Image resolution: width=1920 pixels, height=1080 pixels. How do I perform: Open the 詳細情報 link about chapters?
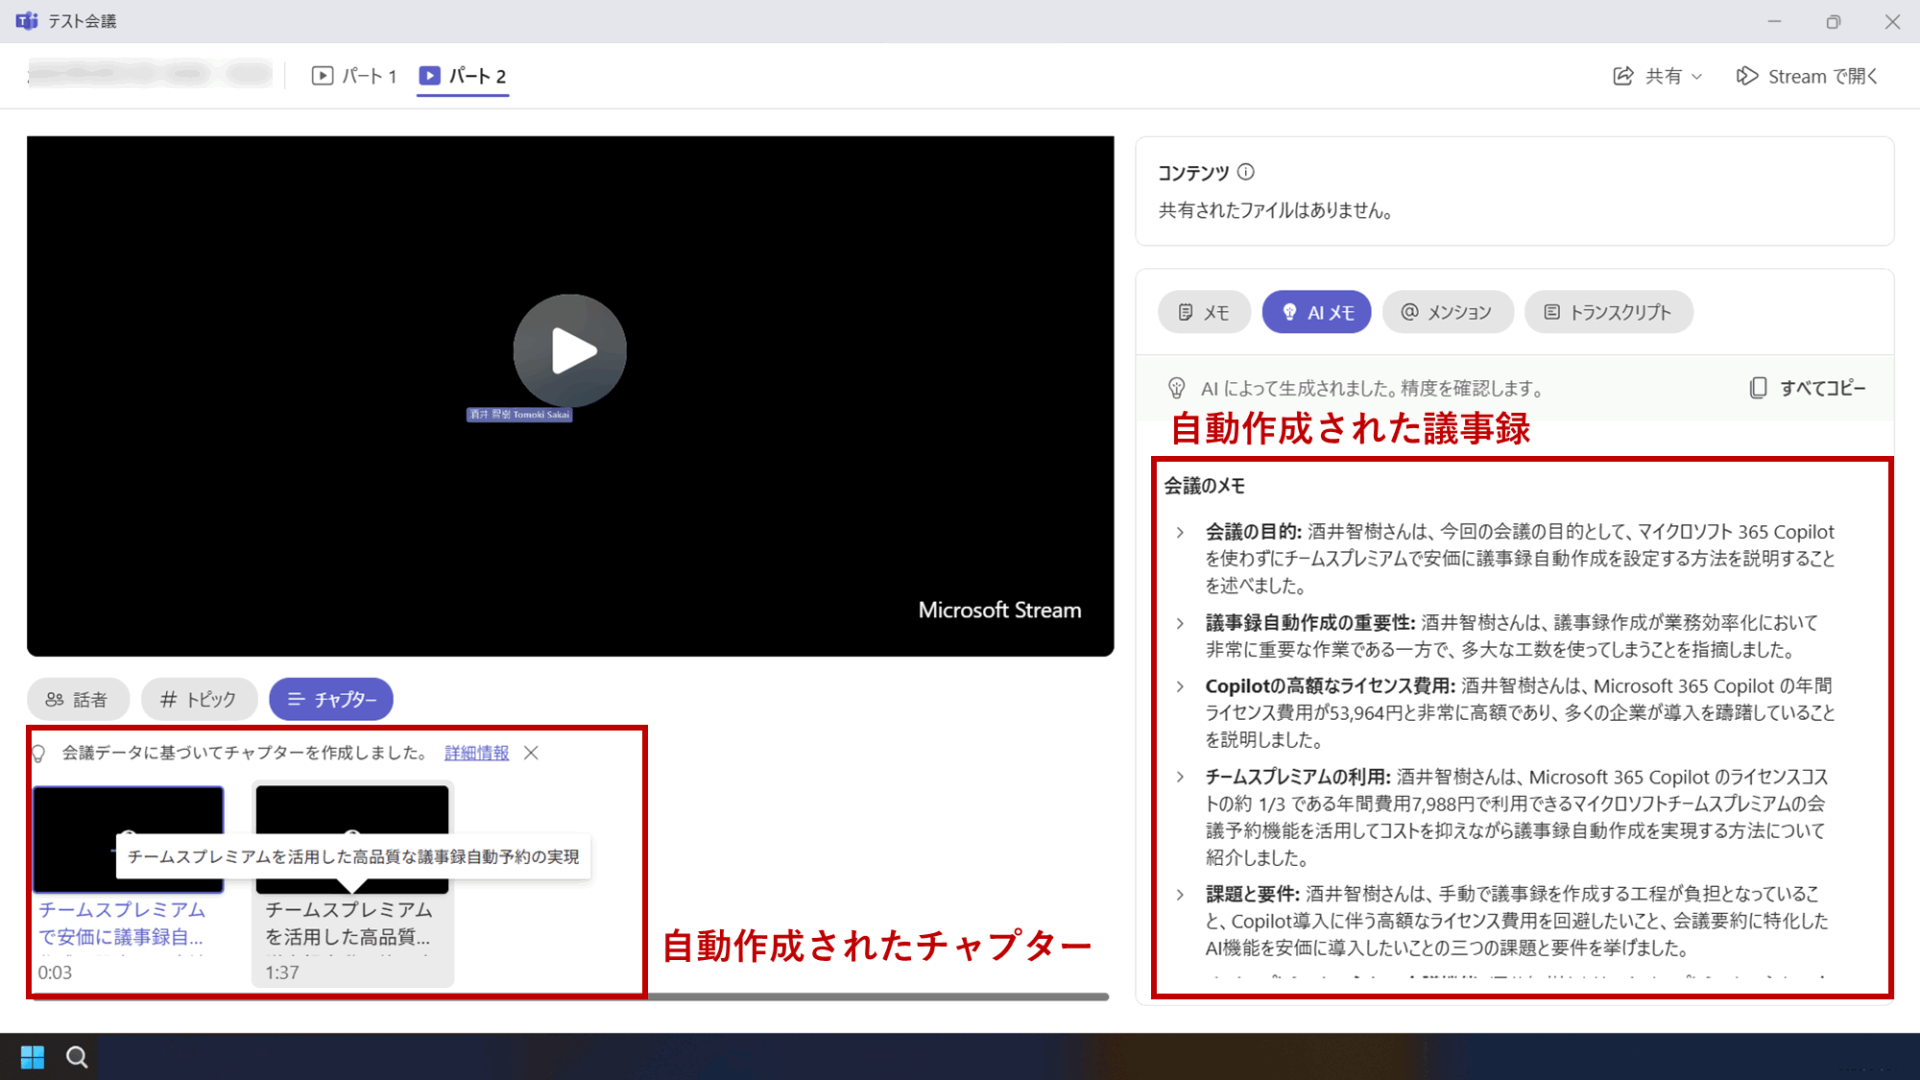(x=476, y=752)
